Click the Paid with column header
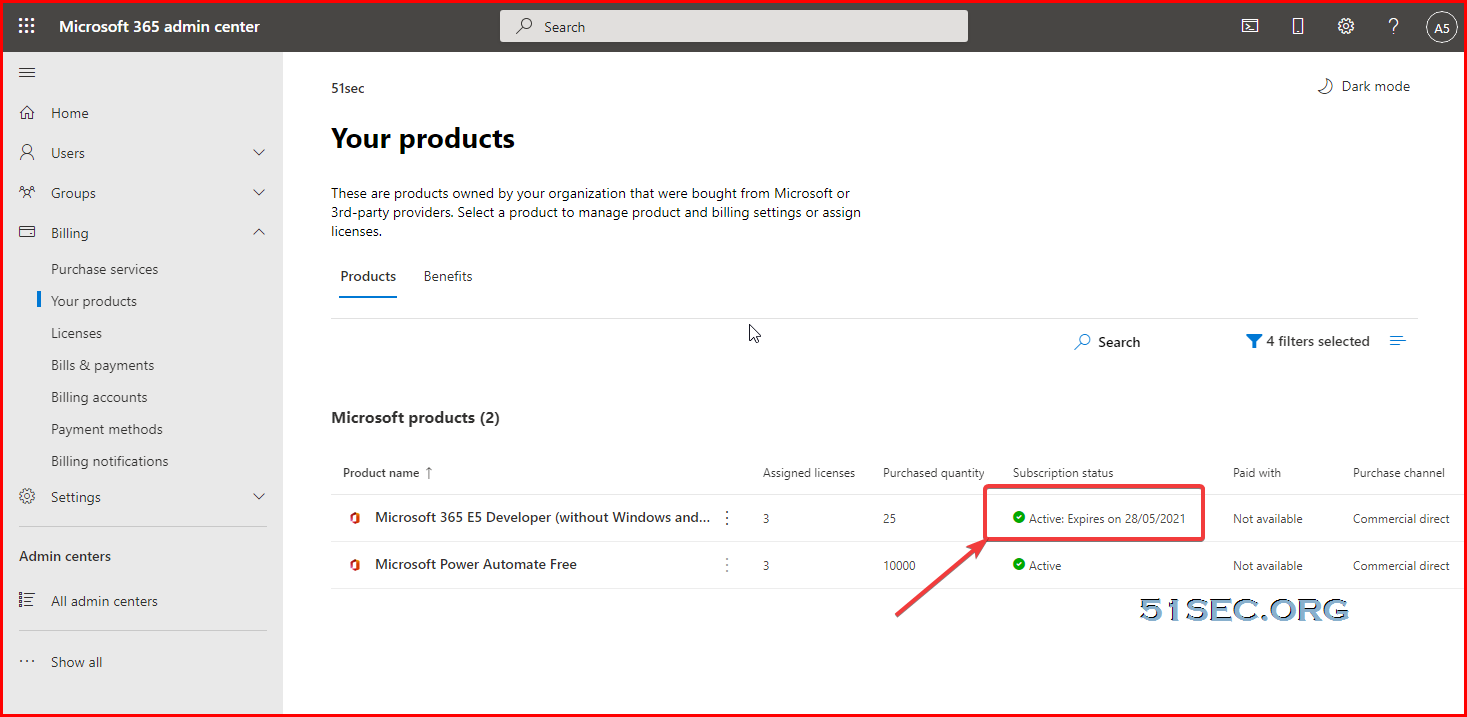 (x=1257, y=473)
